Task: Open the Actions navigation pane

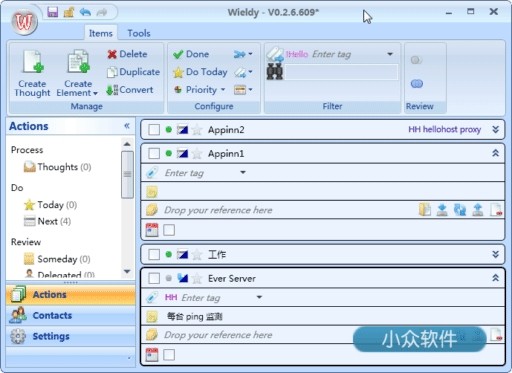Action: [x=71, y=295]
